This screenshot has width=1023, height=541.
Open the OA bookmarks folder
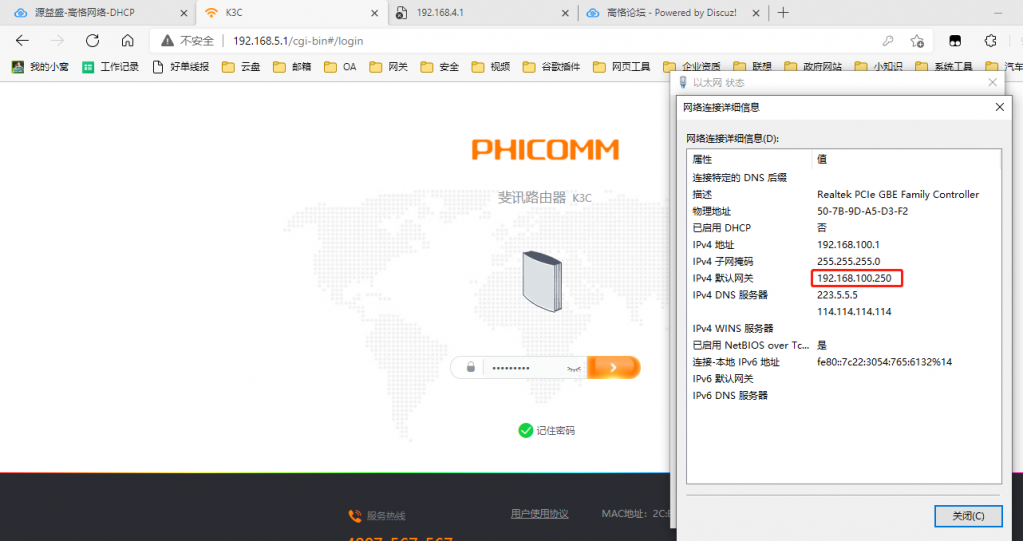pyautogui.click(x=341, y=67)
